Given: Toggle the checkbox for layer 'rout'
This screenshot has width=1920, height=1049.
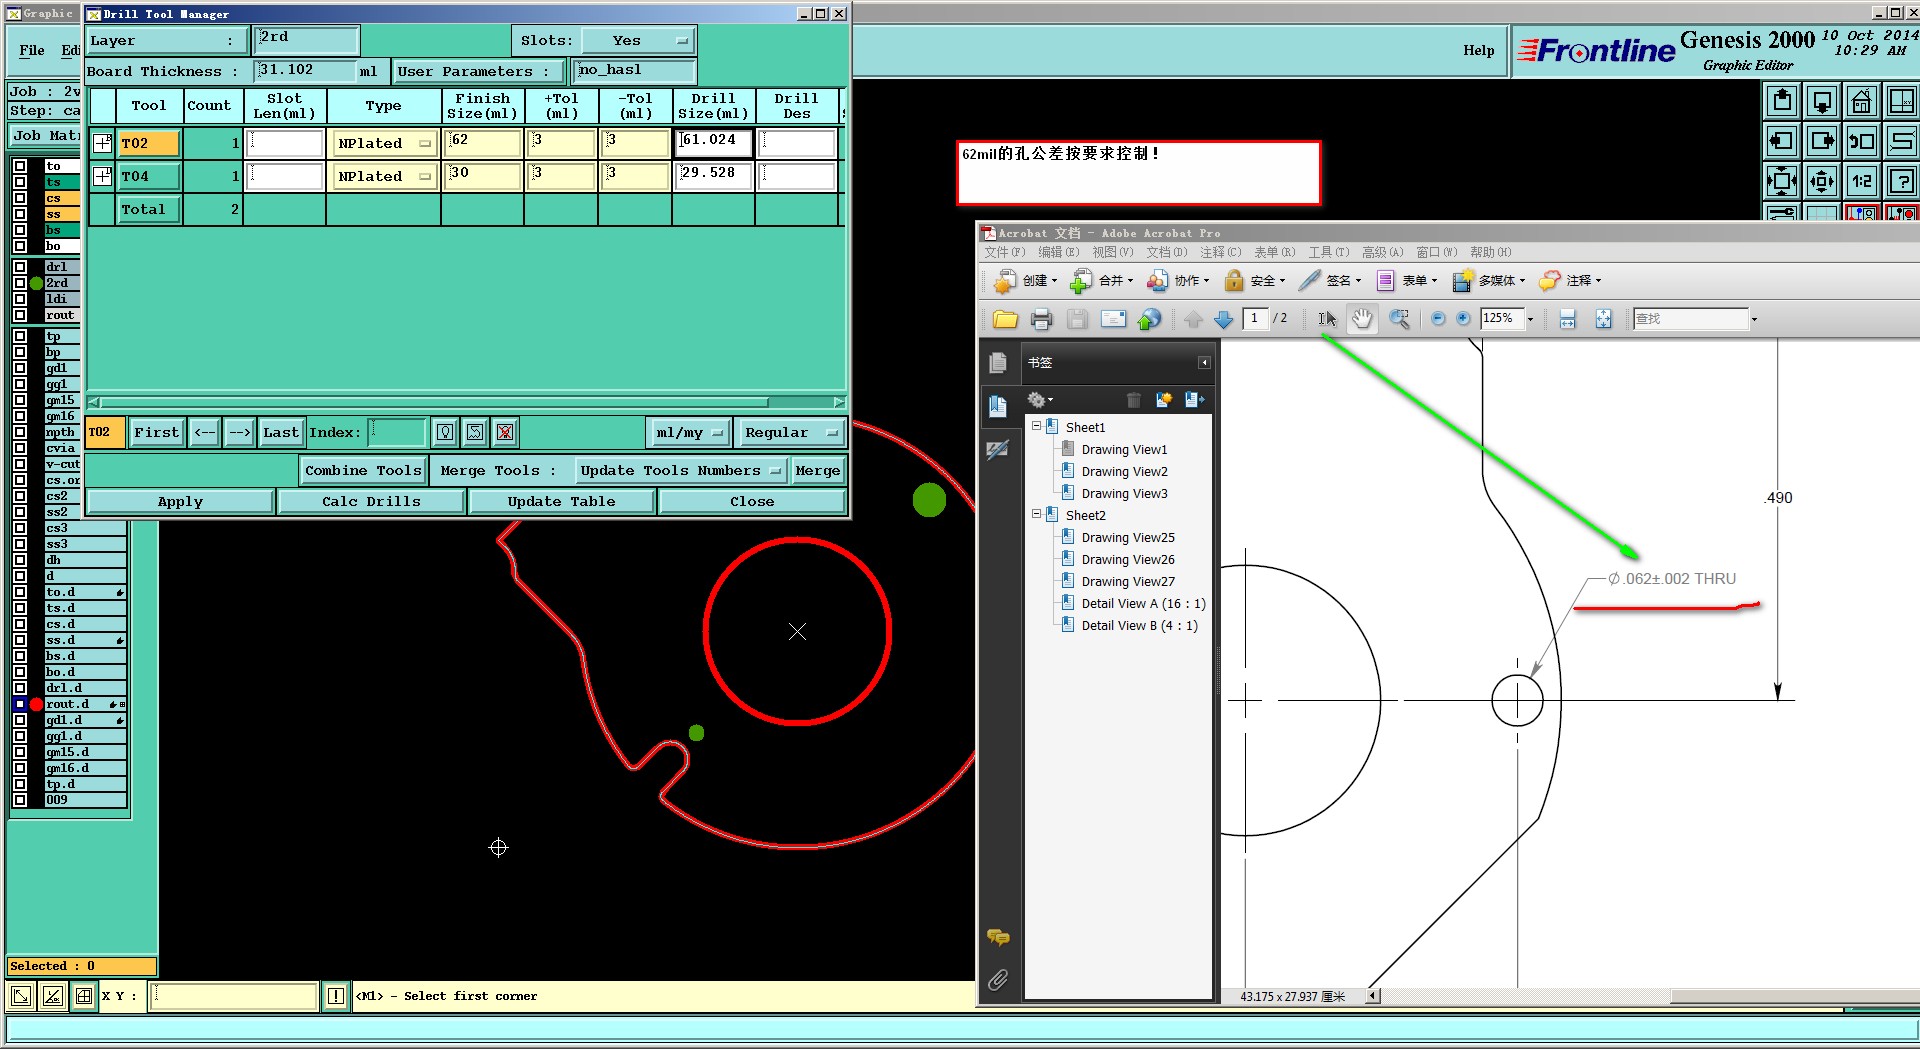Looking at the screenshot, I should pos(20,315).
